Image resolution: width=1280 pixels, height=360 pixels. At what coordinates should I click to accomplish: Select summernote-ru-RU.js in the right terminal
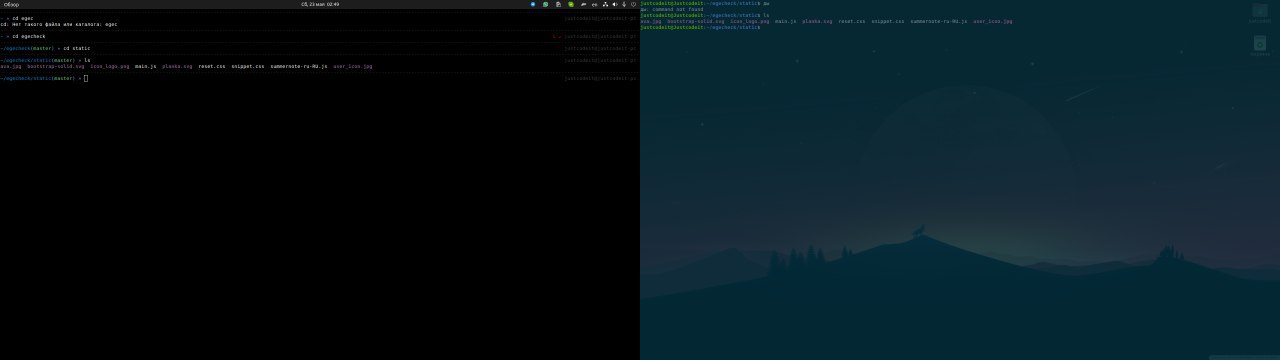click(939, 21)
